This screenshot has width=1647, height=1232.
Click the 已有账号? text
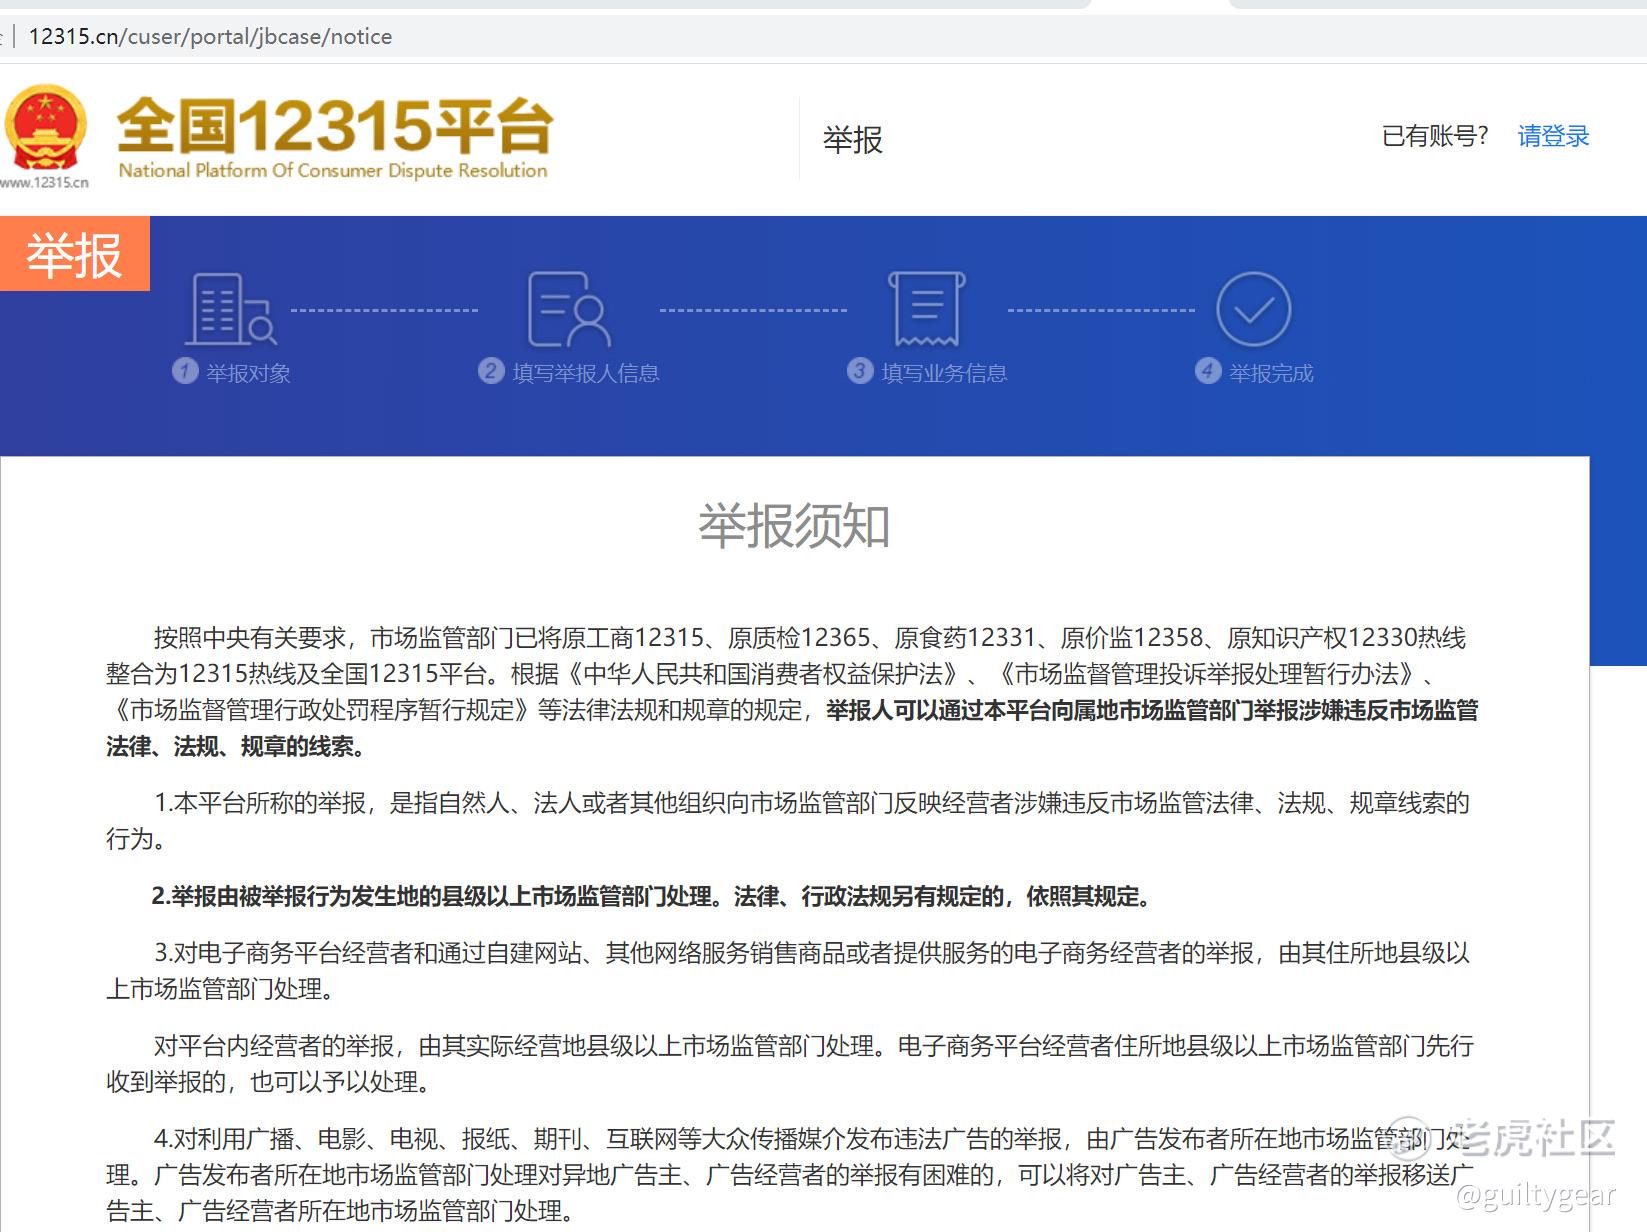[x=1435, y=136]
